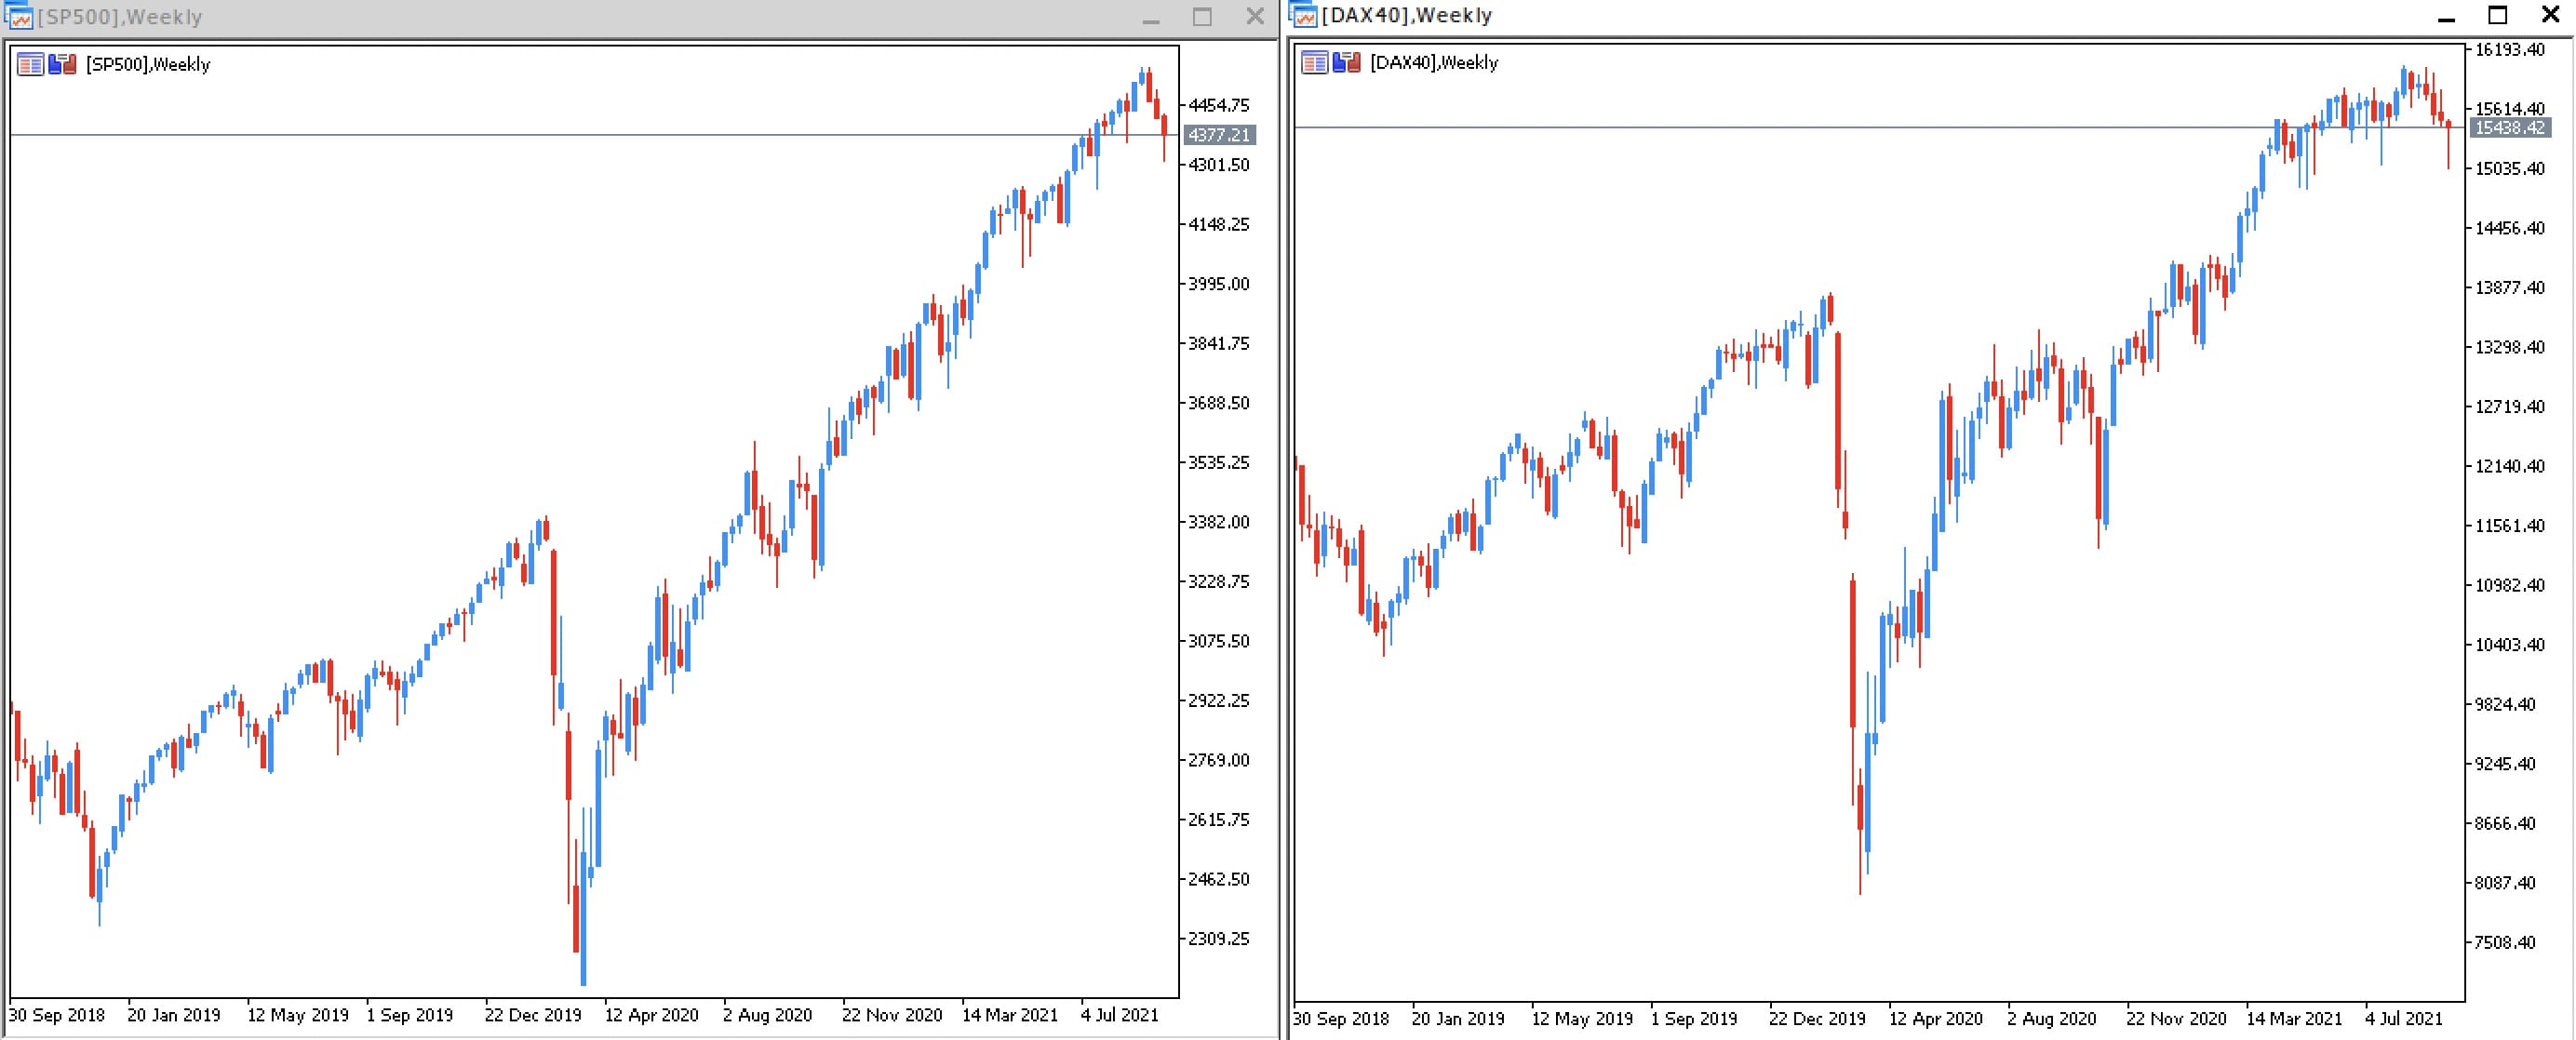Viewport: 2576px width, 1040px height.
Task: Click the SP500 price level 3075.50
Action: 1218,641
